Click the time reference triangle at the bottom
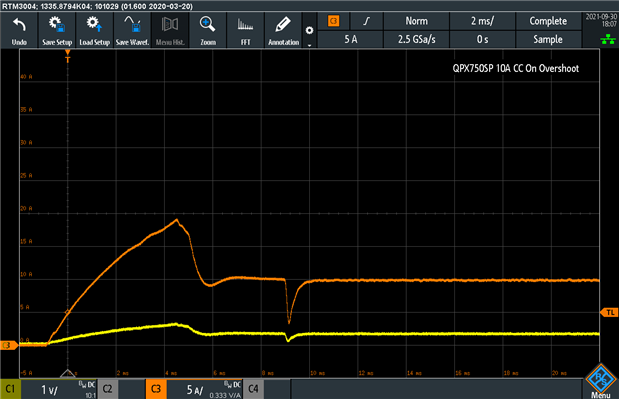The width and height of the screenshot is (619, 399). 68,373
